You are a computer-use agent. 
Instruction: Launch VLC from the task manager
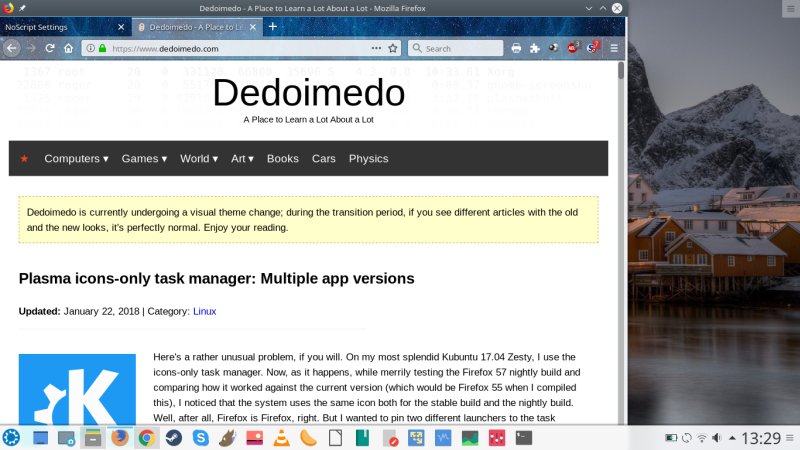point(282,437)
